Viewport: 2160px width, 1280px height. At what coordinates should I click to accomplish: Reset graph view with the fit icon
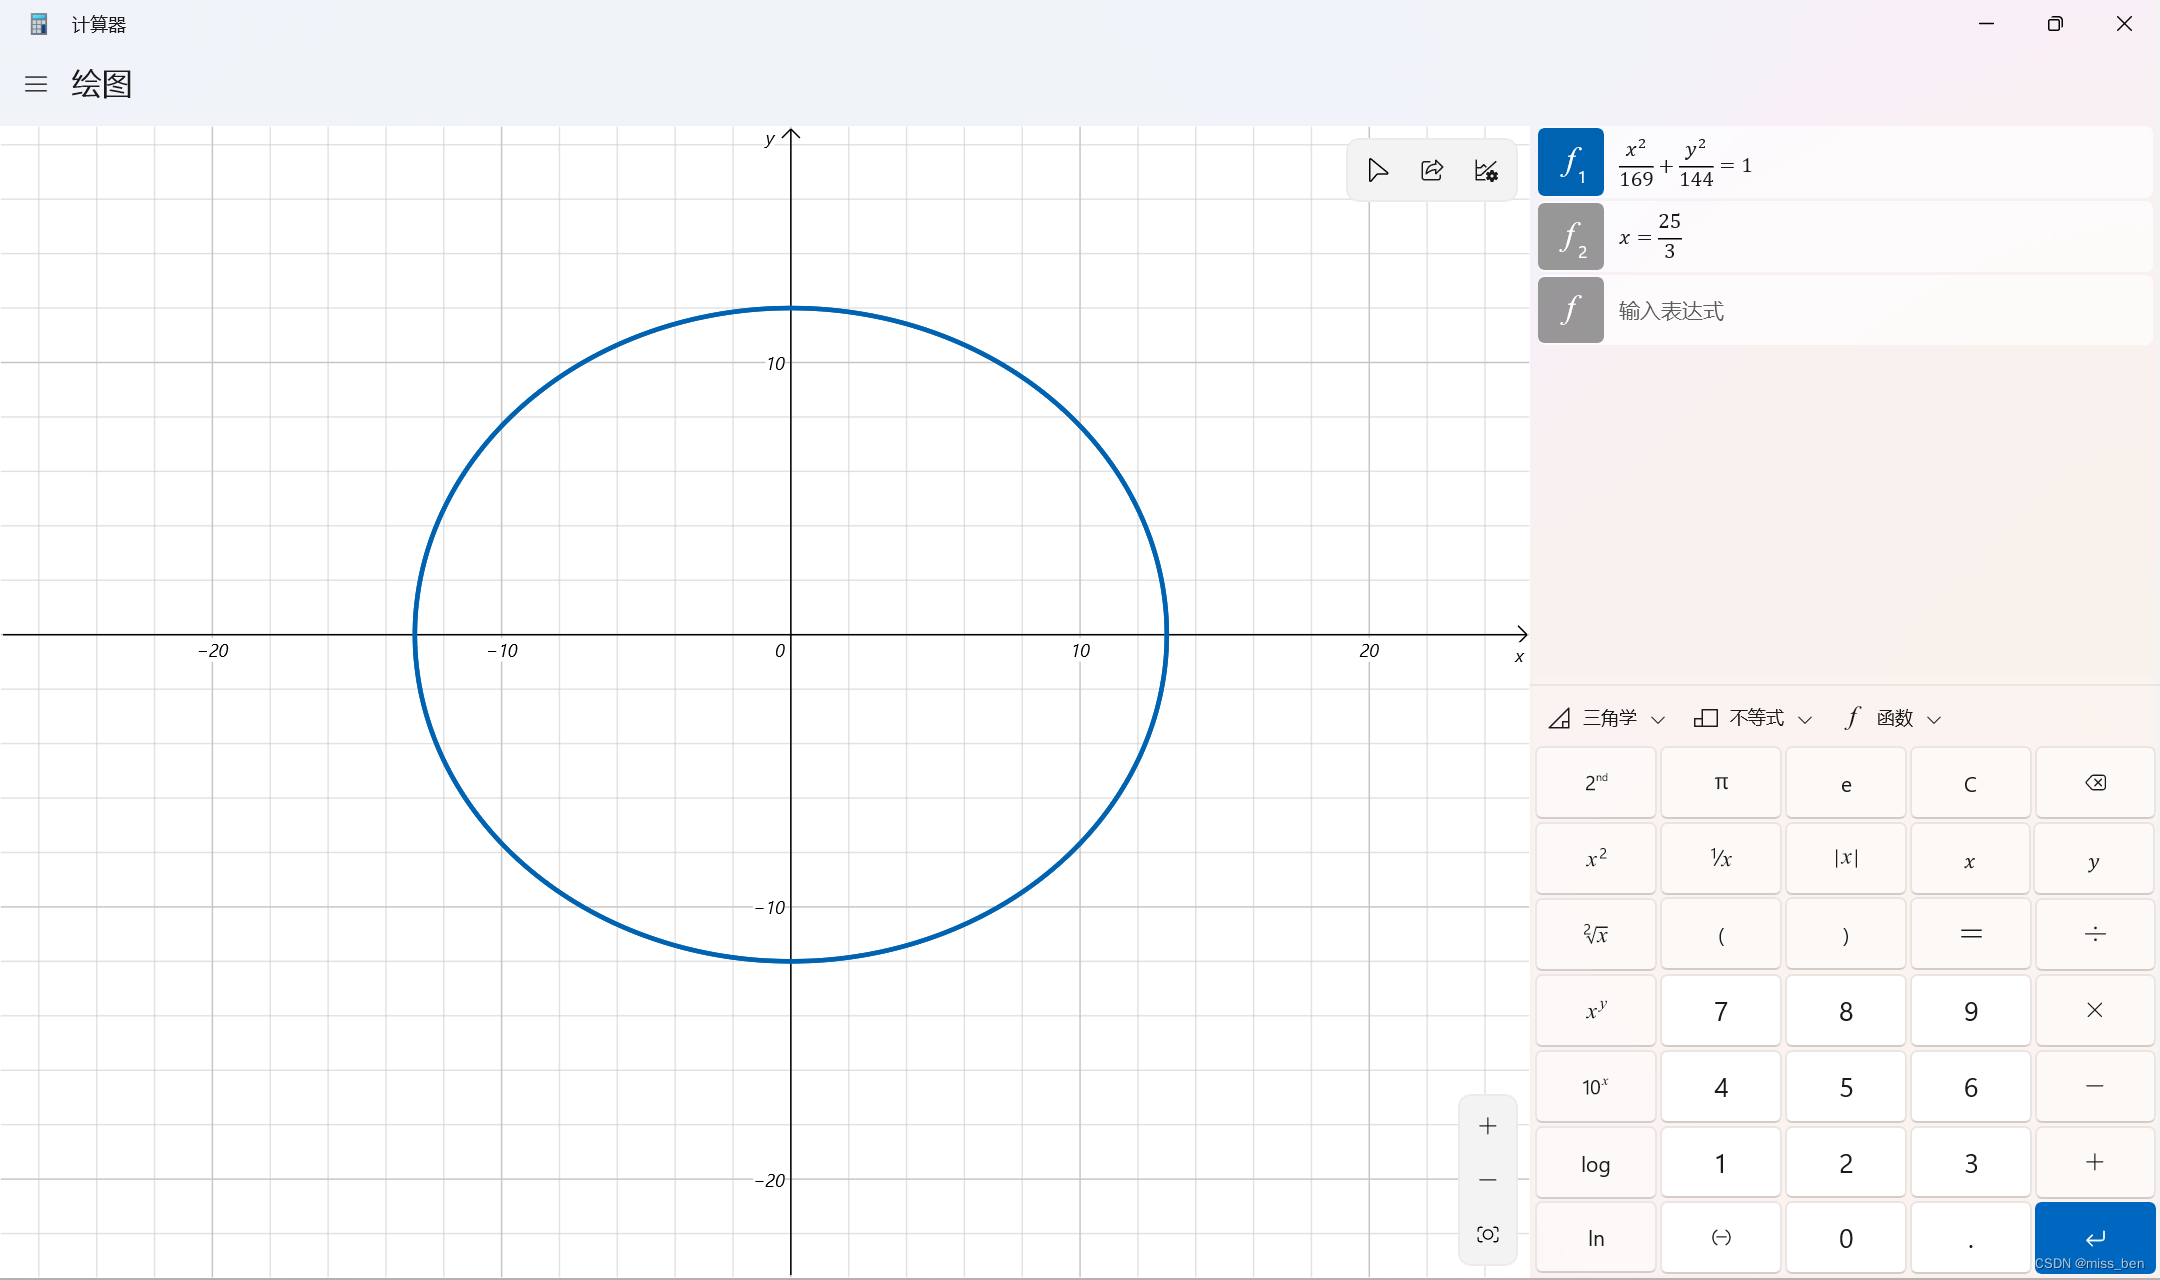click(x=1488, y=1235)
